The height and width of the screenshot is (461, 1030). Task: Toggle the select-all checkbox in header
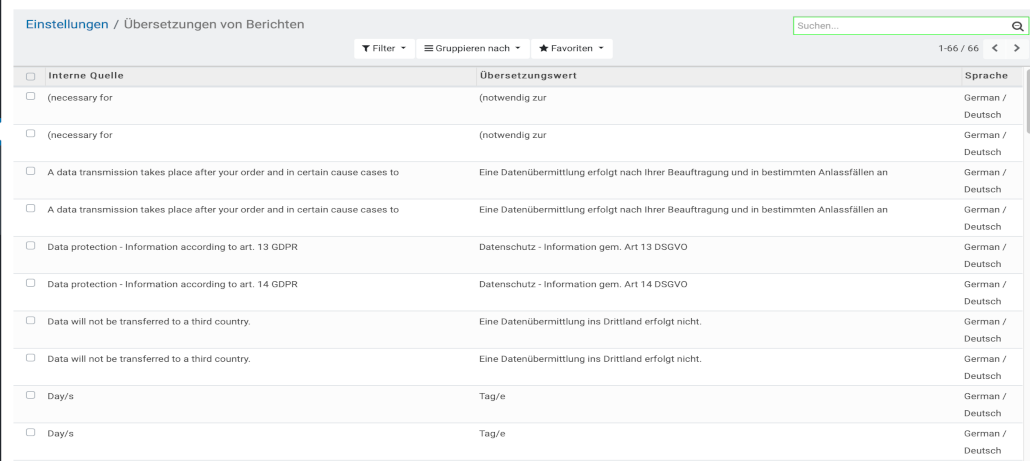pyautogui.click(x=30, y=77)
